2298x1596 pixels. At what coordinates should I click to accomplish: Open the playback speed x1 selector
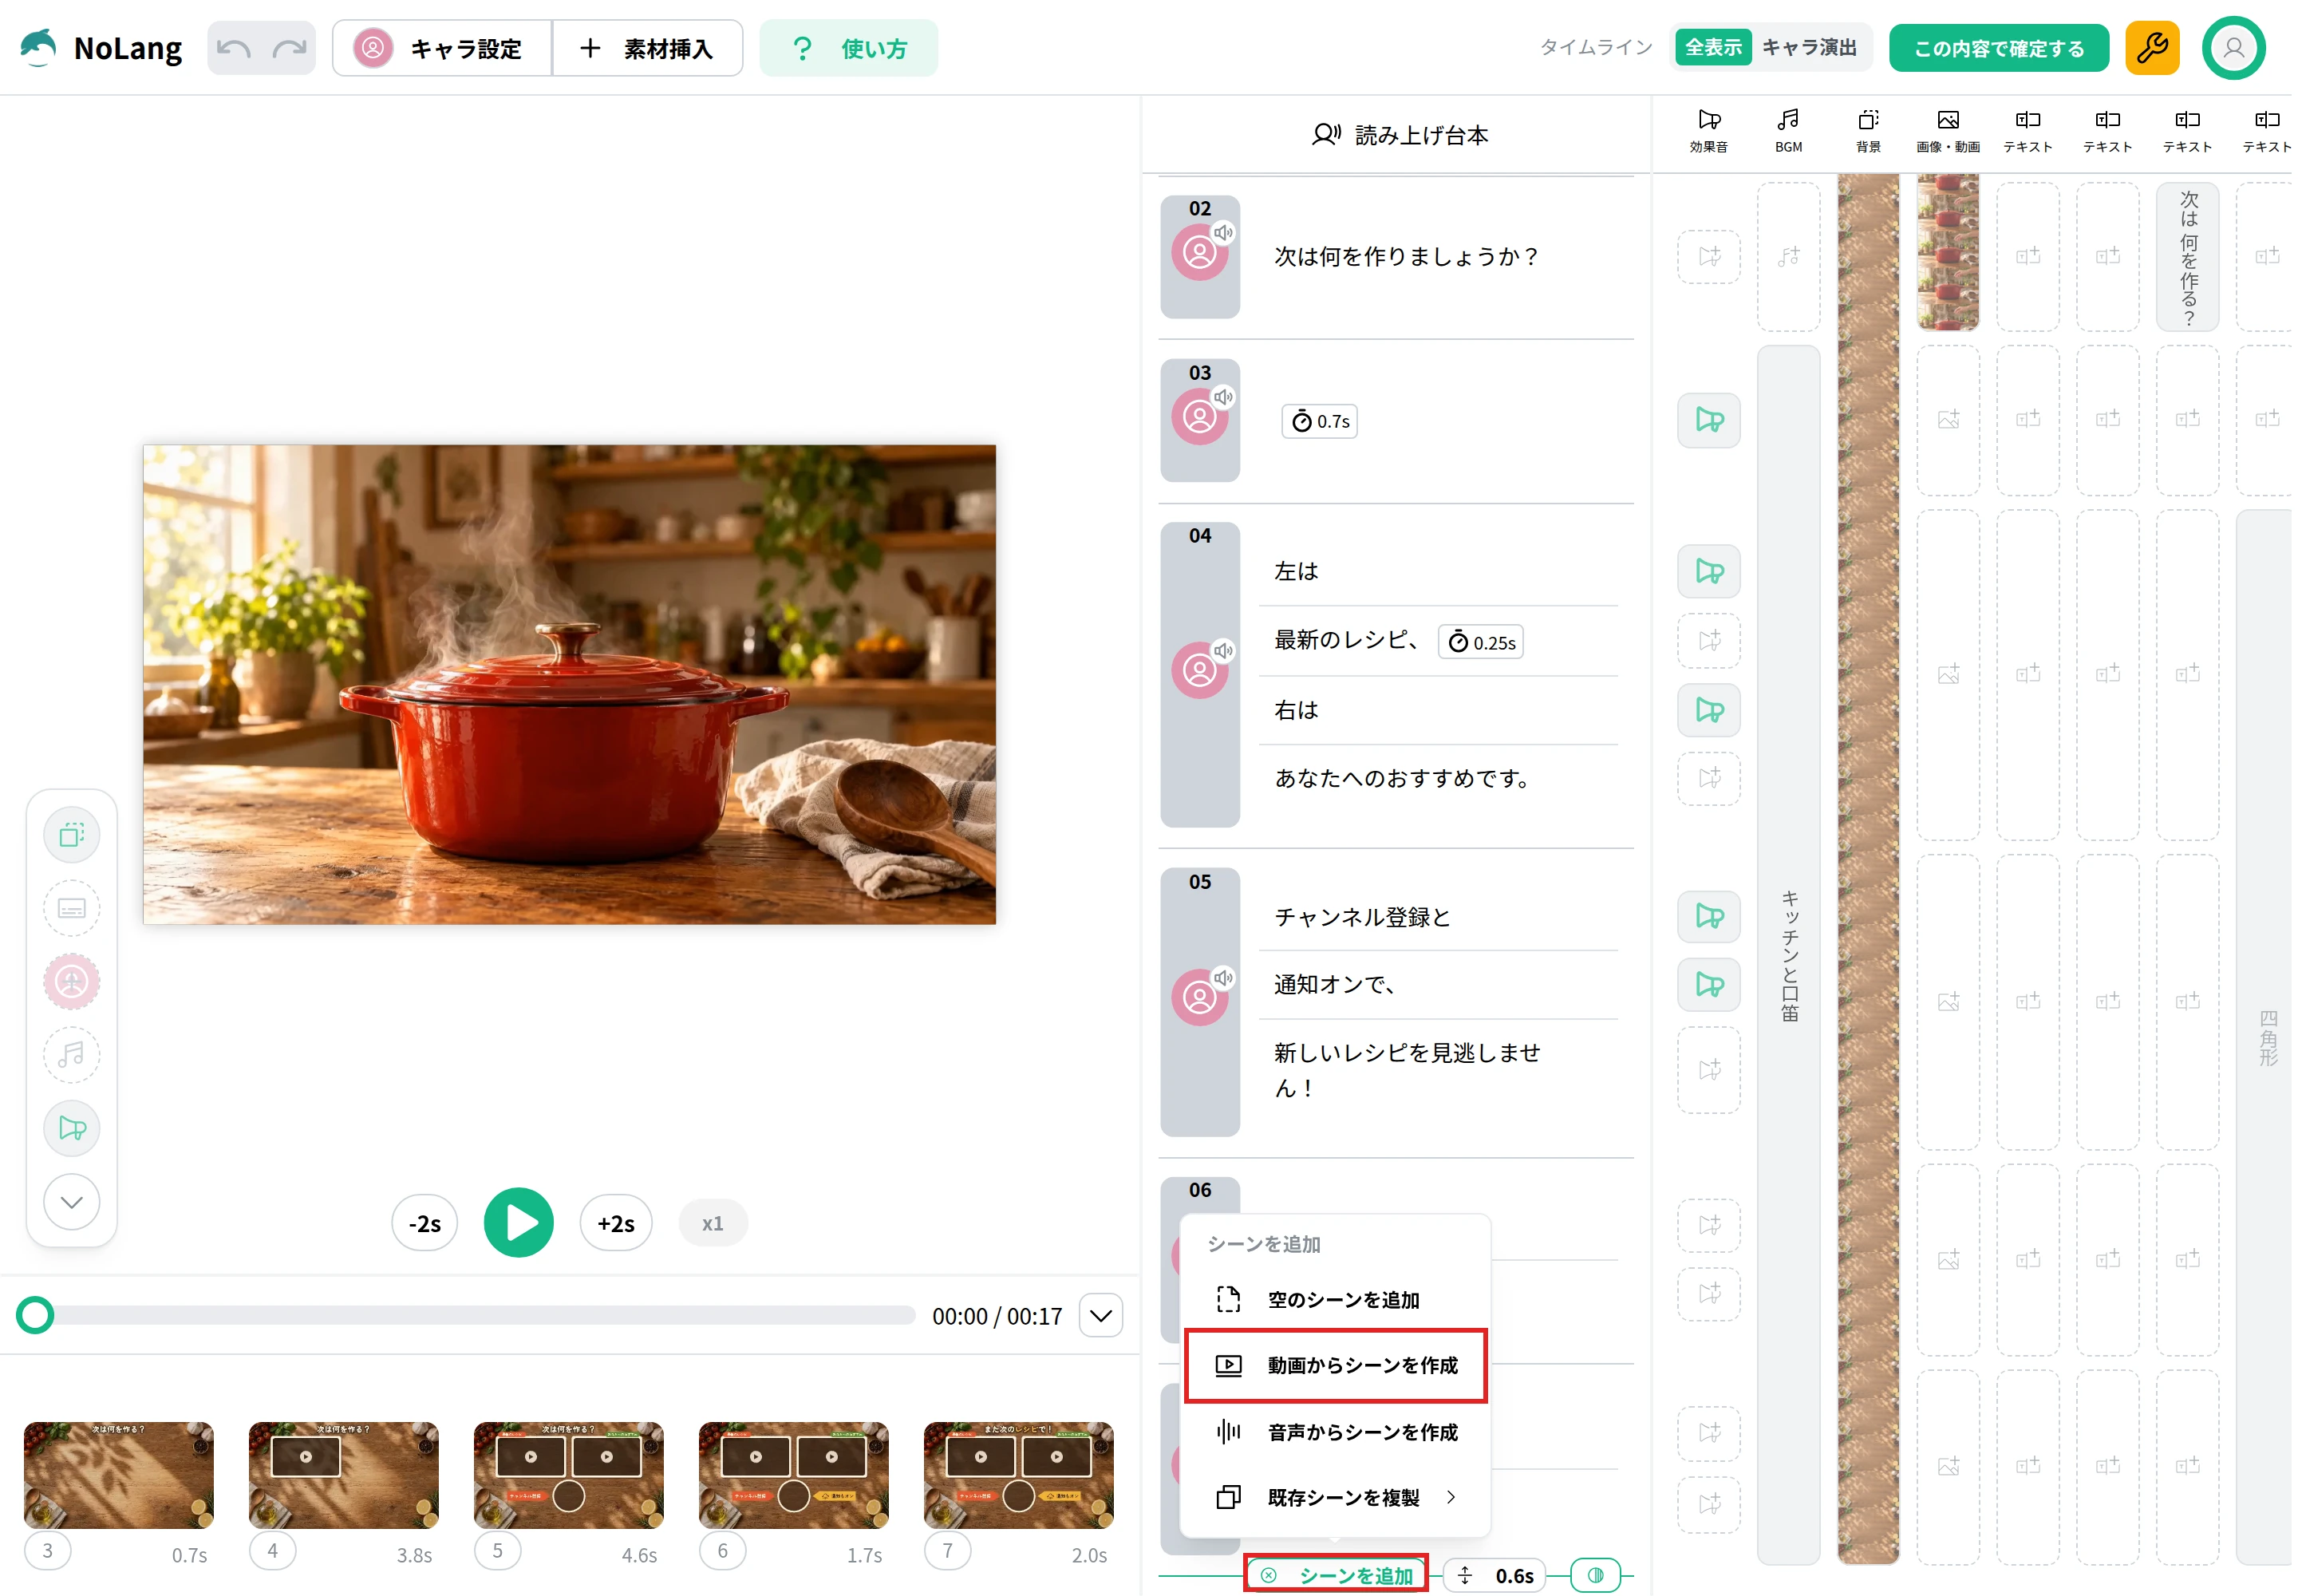(712, 1223)
